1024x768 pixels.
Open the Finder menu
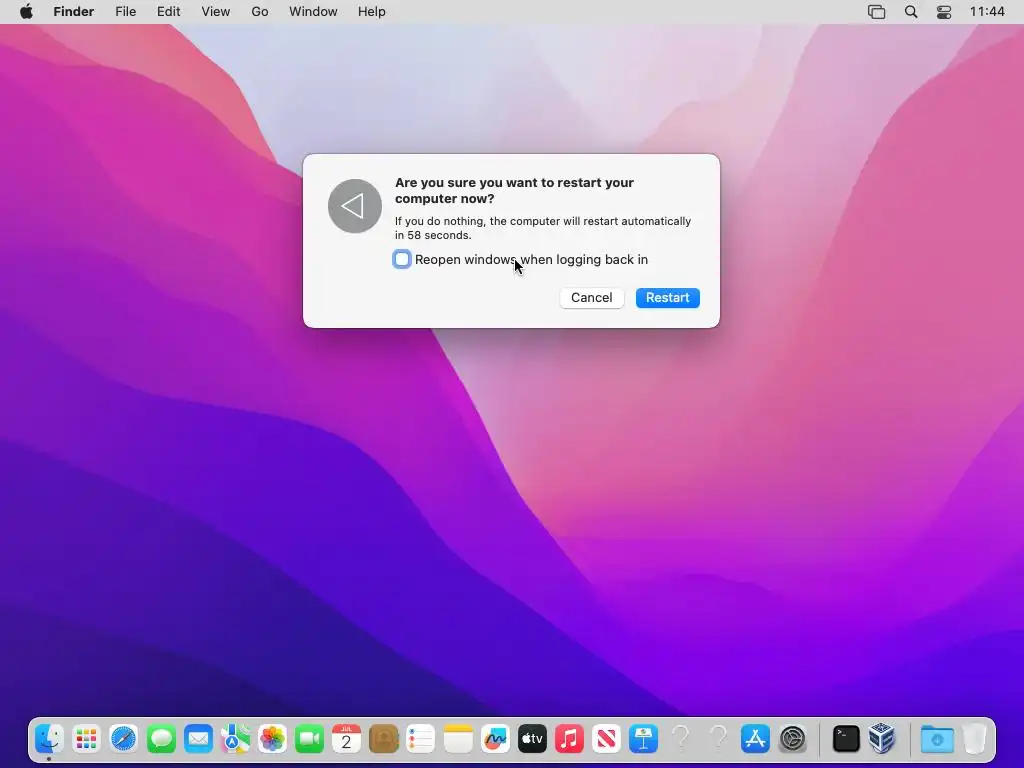click(x=74, y=12)
